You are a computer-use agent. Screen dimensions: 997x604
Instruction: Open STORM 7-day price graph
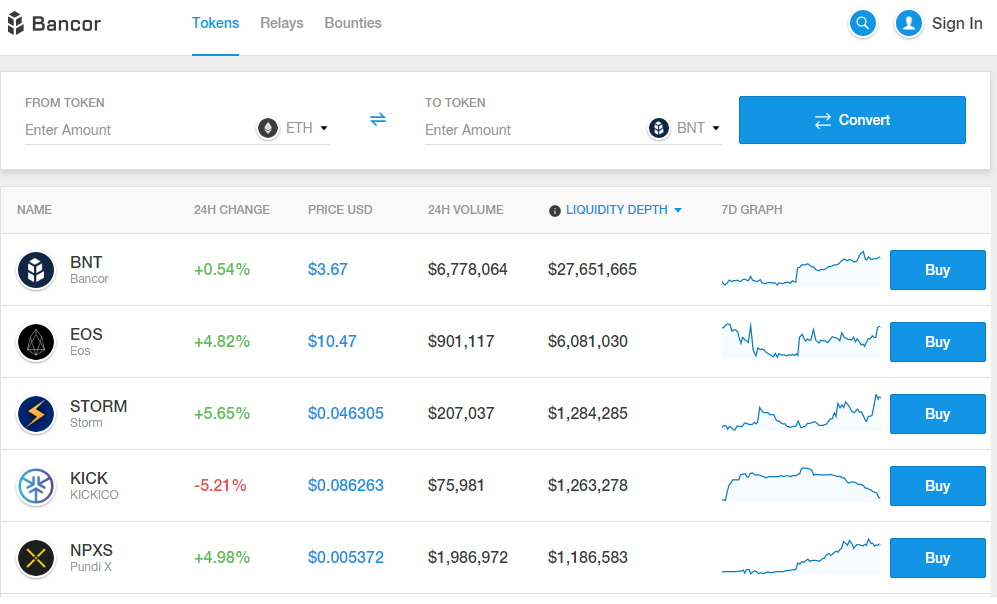pyautogui.click(x=801, y=413)
